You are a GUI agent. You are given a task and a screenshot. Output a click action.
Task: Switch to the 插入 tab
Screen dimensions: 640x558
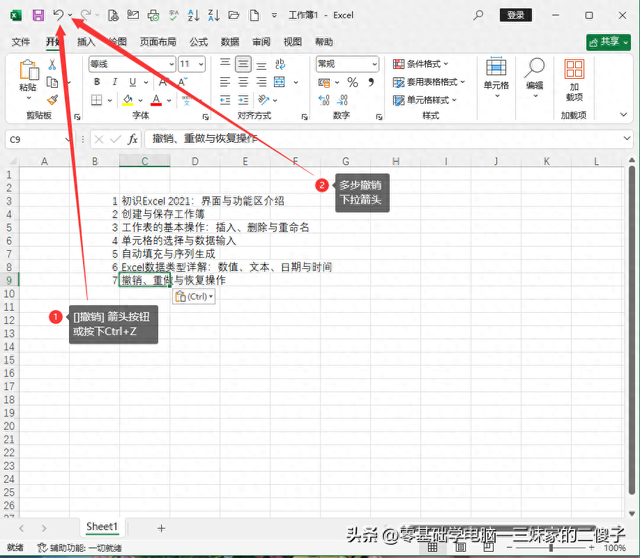click(86, 42)
